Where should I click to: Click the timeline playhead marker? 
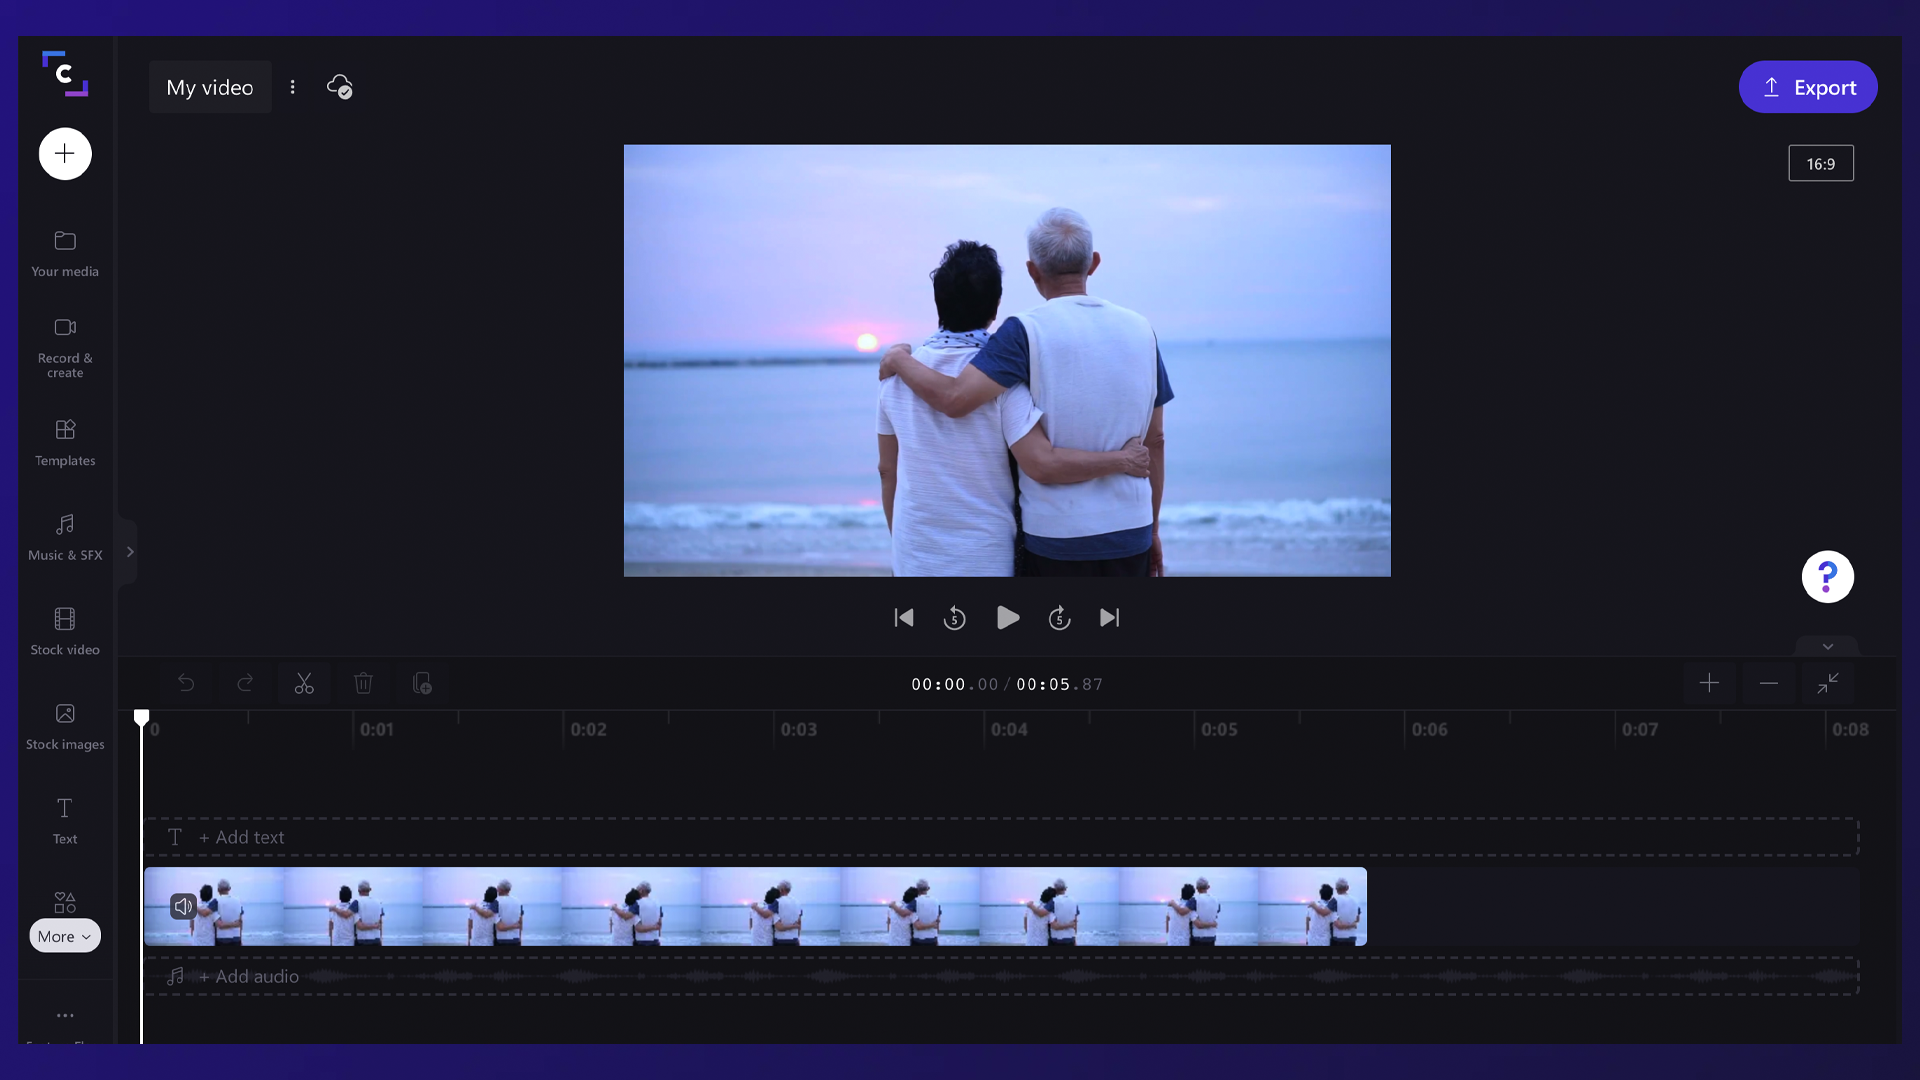pos(142,717)
